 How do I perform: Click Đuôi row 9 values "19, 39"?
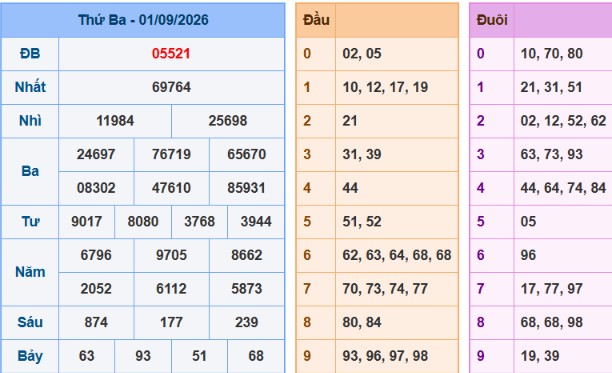pos(540,356)
